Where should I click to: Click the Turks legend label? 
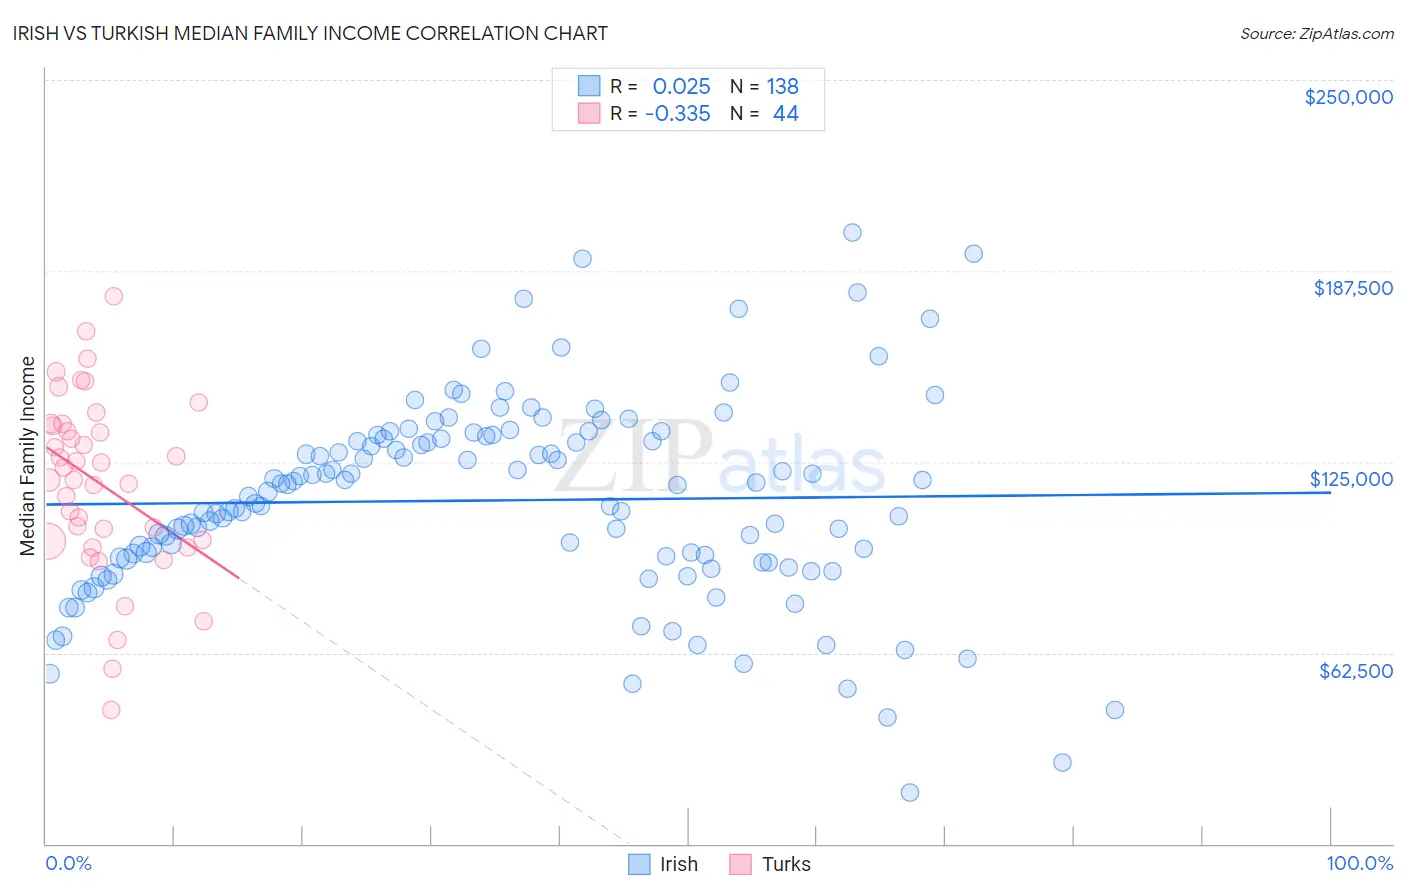(x=787, y=864)
